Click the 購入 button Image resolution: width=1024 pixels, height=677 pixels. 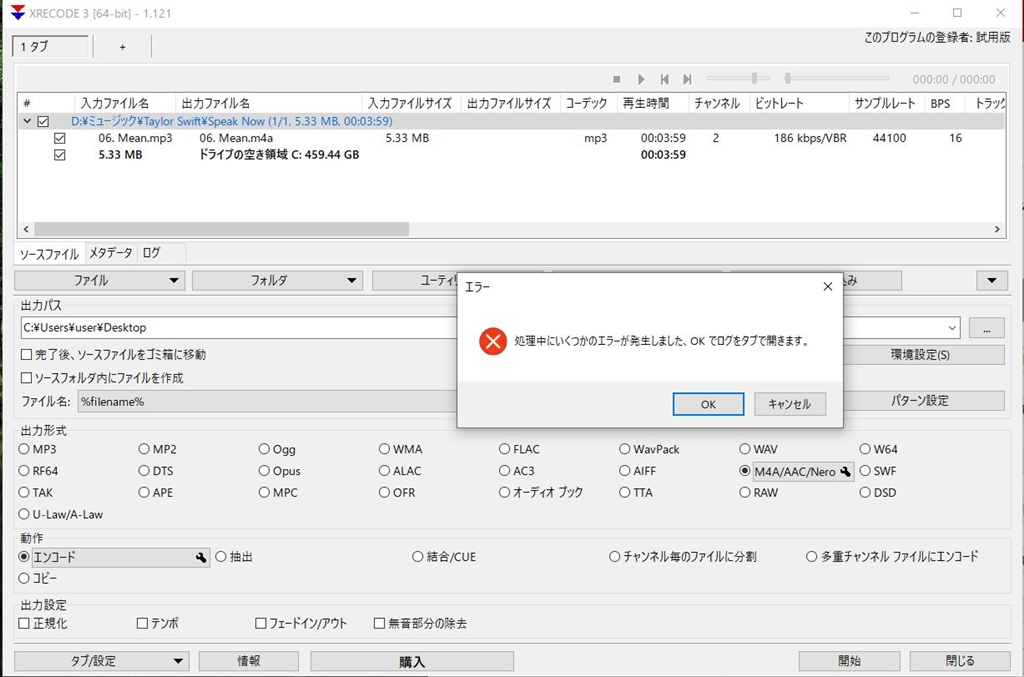click(x=412, y=661)
